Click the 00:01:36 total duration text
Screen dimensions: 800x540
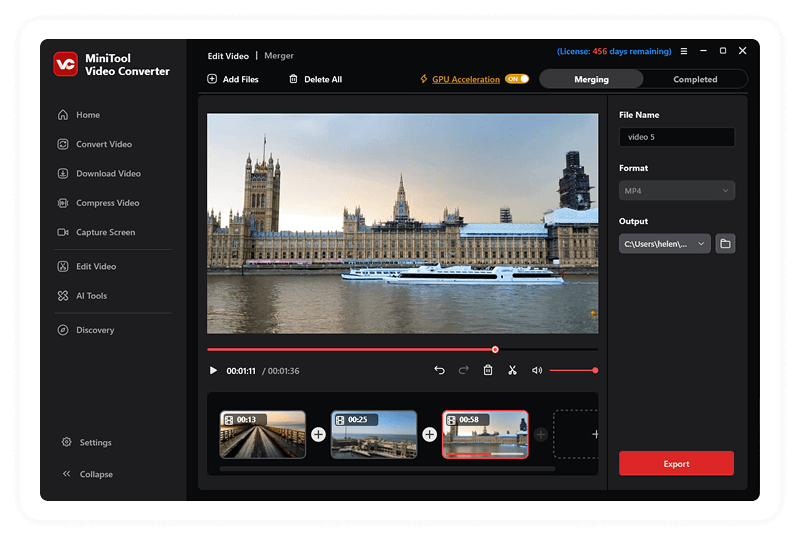[x=284, y=371]
